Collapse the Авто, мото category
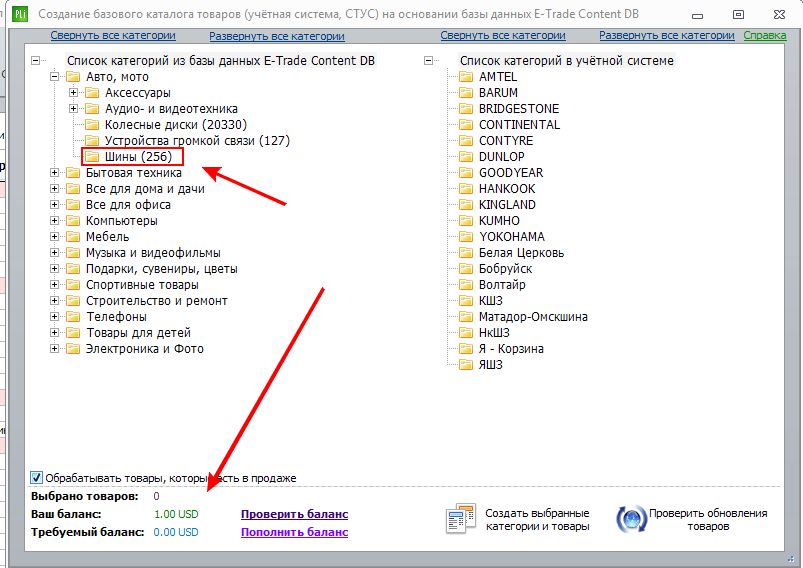803x568 pixels. pos(54,77)
